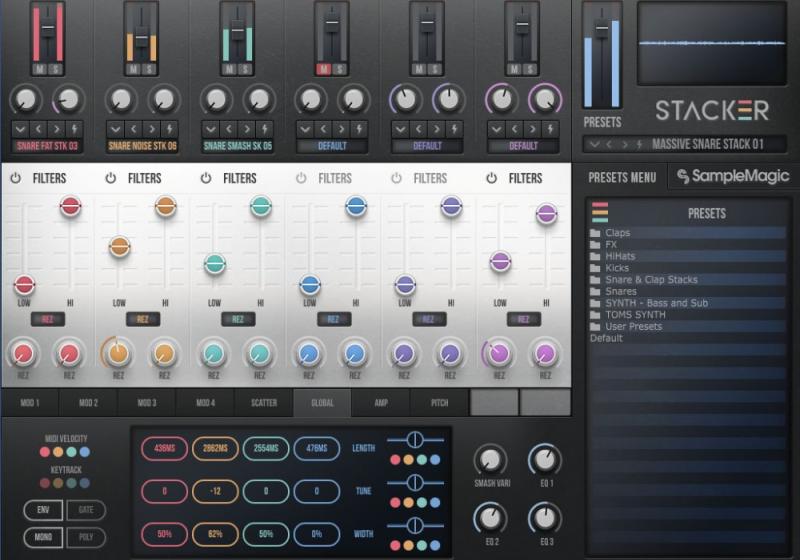Click the colored stripes icon beside Presets heading
The image size is (800, 560).
click(601, 212)
